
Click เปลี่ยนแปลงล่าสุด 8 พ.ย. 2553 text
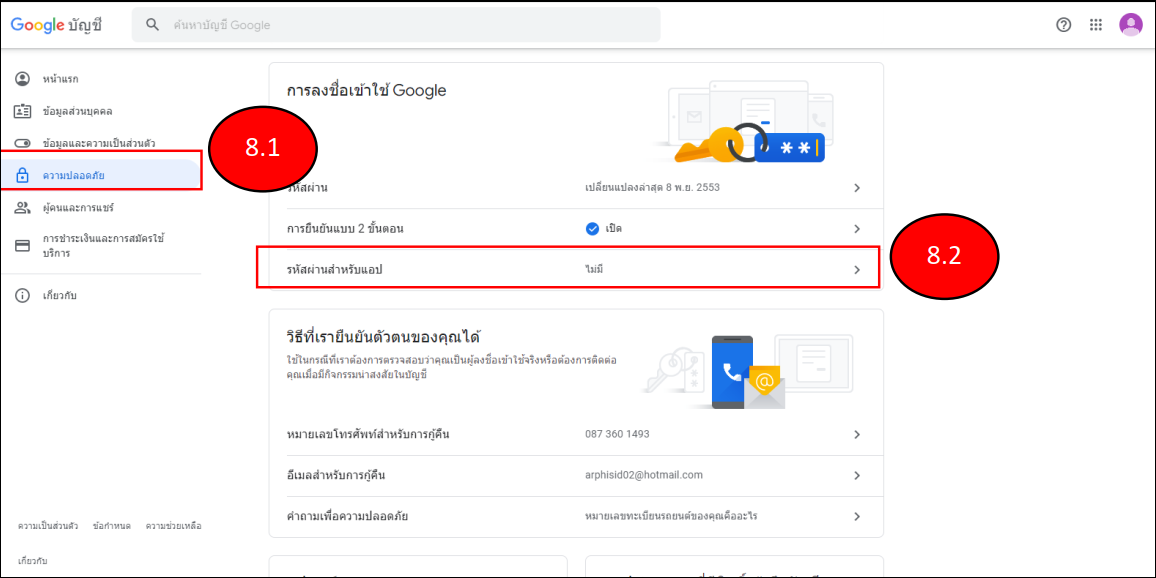[652, 188]
